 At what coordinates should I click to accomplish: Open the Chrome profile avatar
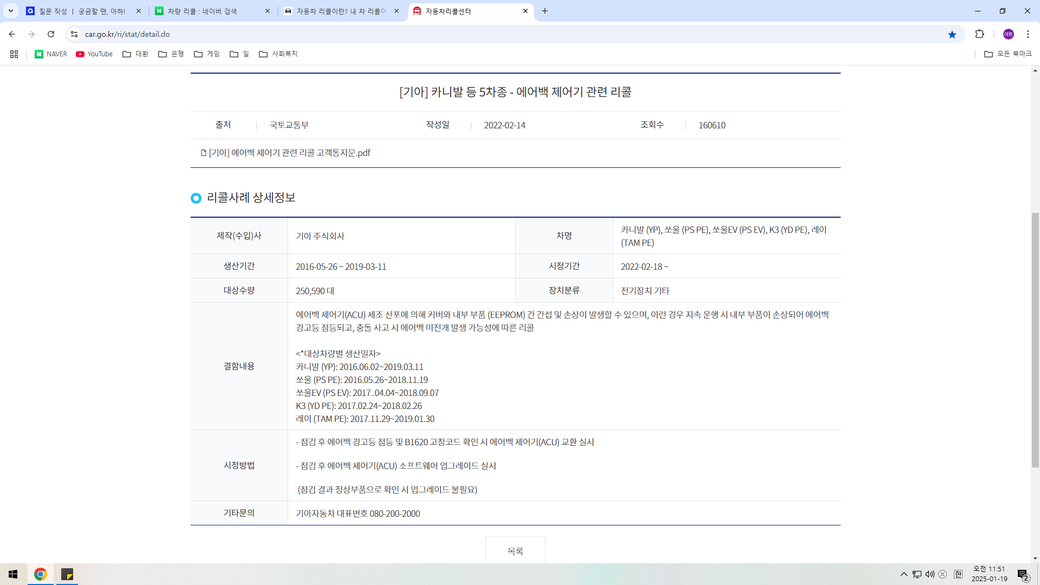click(x=1008, y=34)
